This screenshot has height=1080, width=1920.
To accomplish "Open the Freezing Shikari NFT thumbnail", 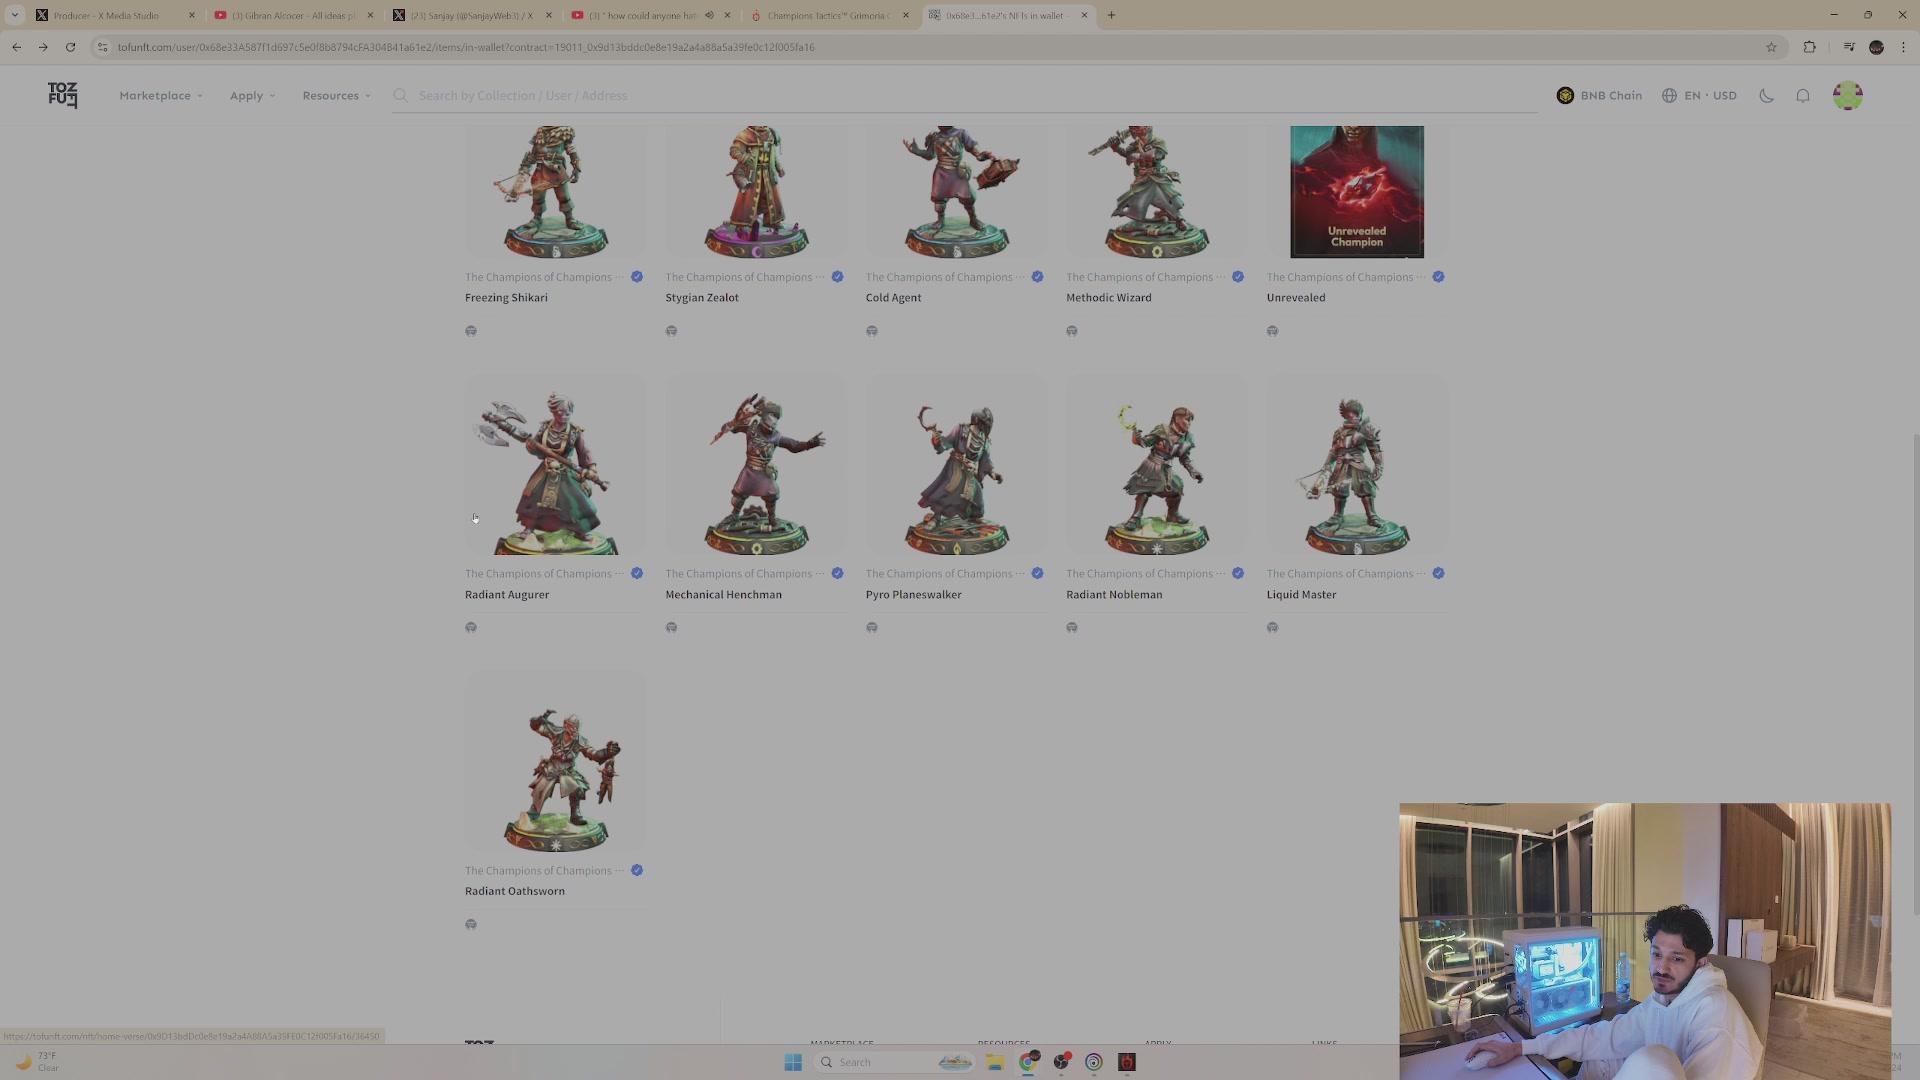I will [x=555, y=192].
